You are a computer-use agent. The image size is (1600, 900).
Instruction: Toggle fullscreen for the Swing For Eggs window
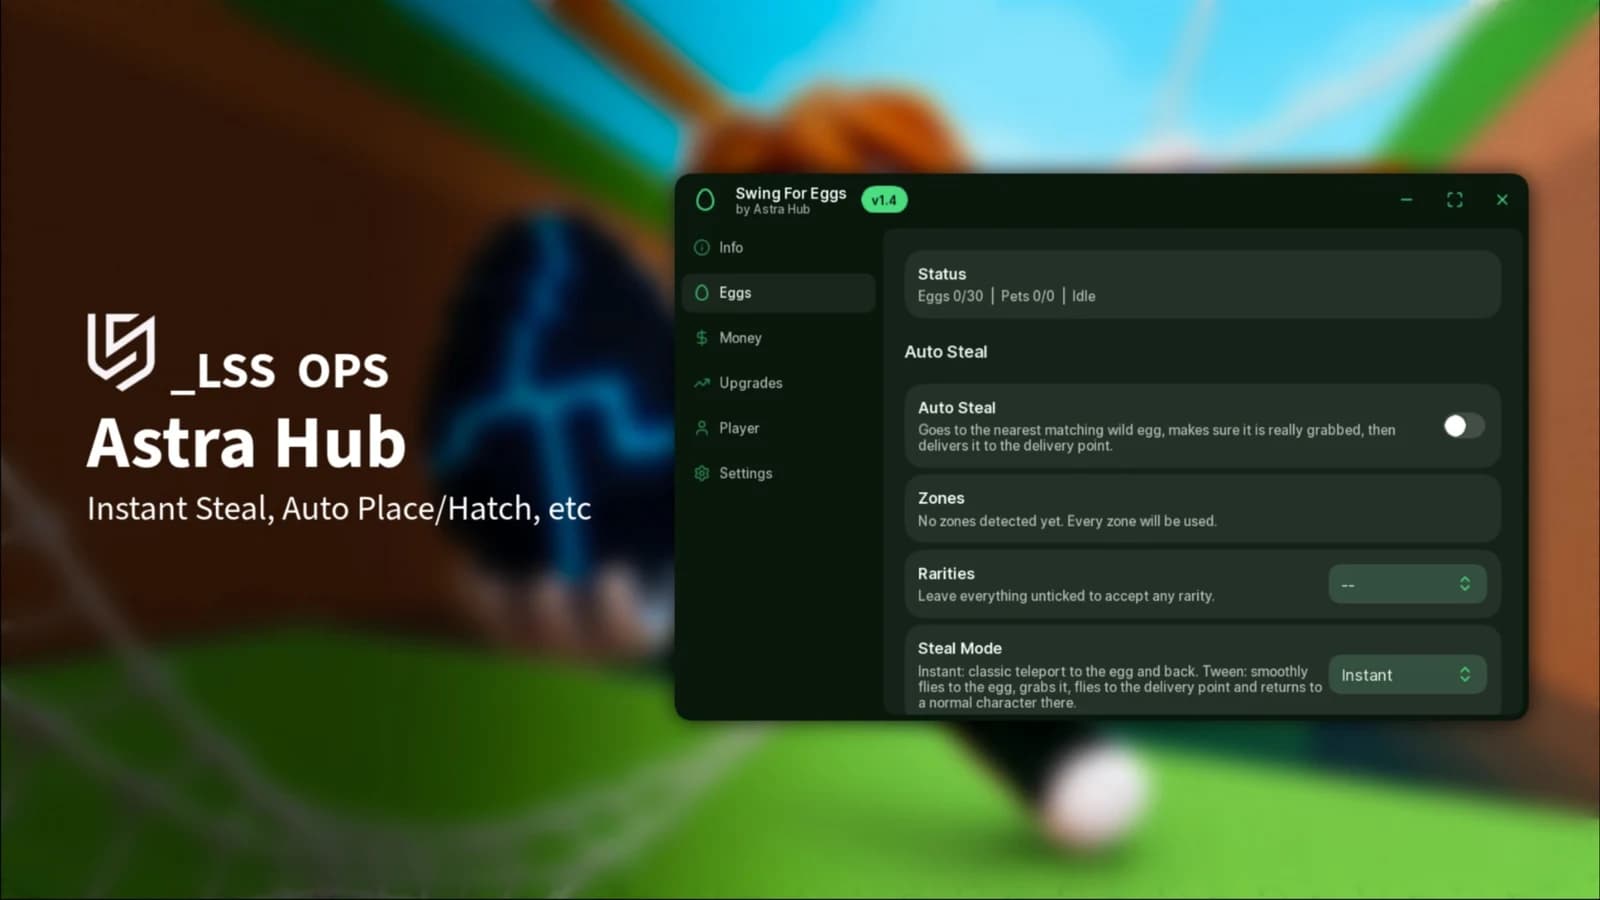[x=1455, y=200]
